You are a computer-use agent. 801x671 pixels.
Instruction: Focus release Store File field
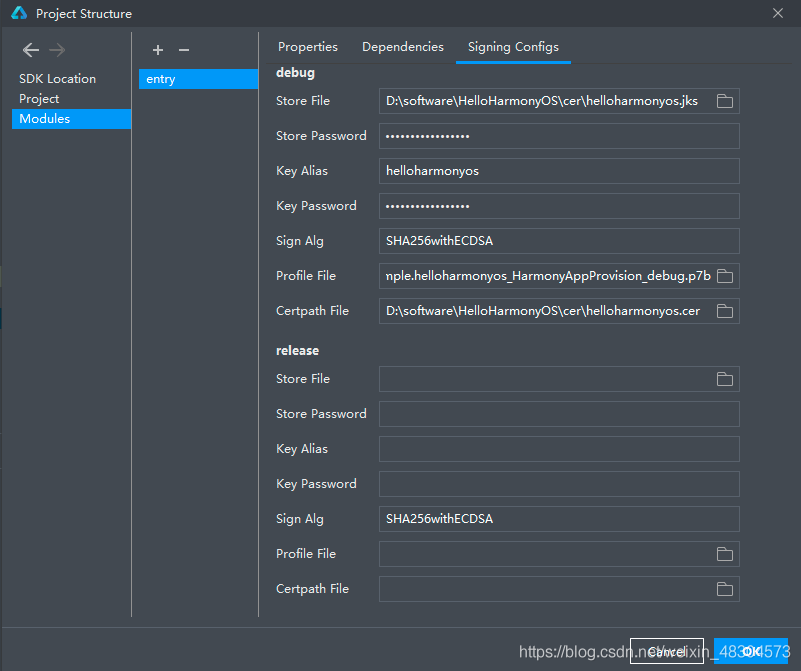559,379
